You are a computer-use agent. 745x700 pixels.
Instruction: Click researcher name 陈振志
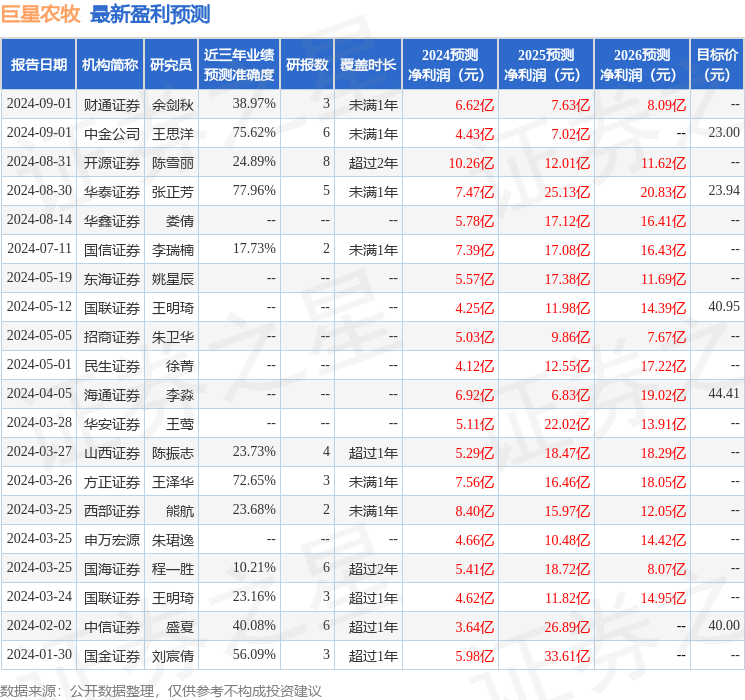173,453
